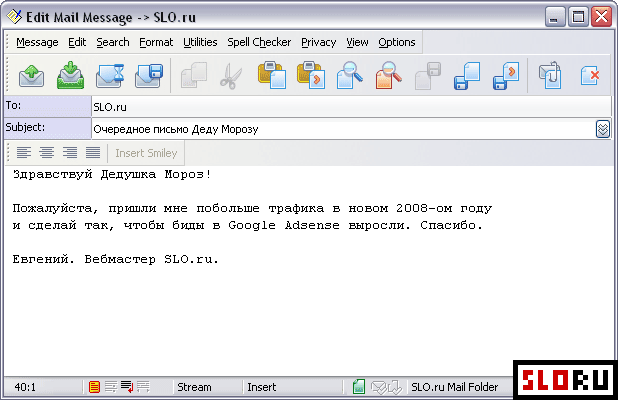Image resolution: width=618 pixels, height=400 pixels.
Task: Click into the Subject input field
Action: (x=343, y=129)
